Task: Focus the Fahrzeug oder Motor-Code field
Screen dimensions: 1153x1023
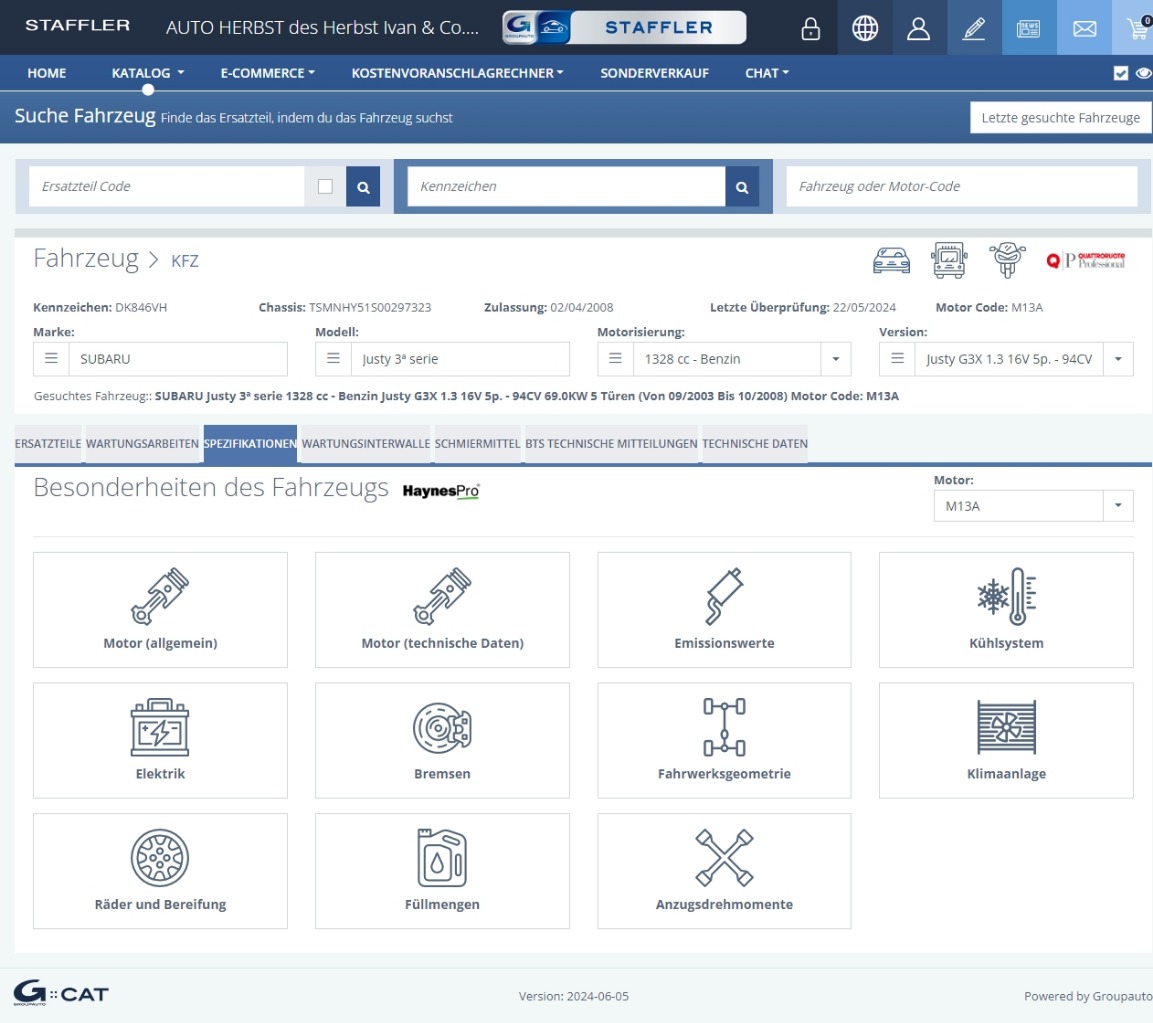Action: coord(962,187)
